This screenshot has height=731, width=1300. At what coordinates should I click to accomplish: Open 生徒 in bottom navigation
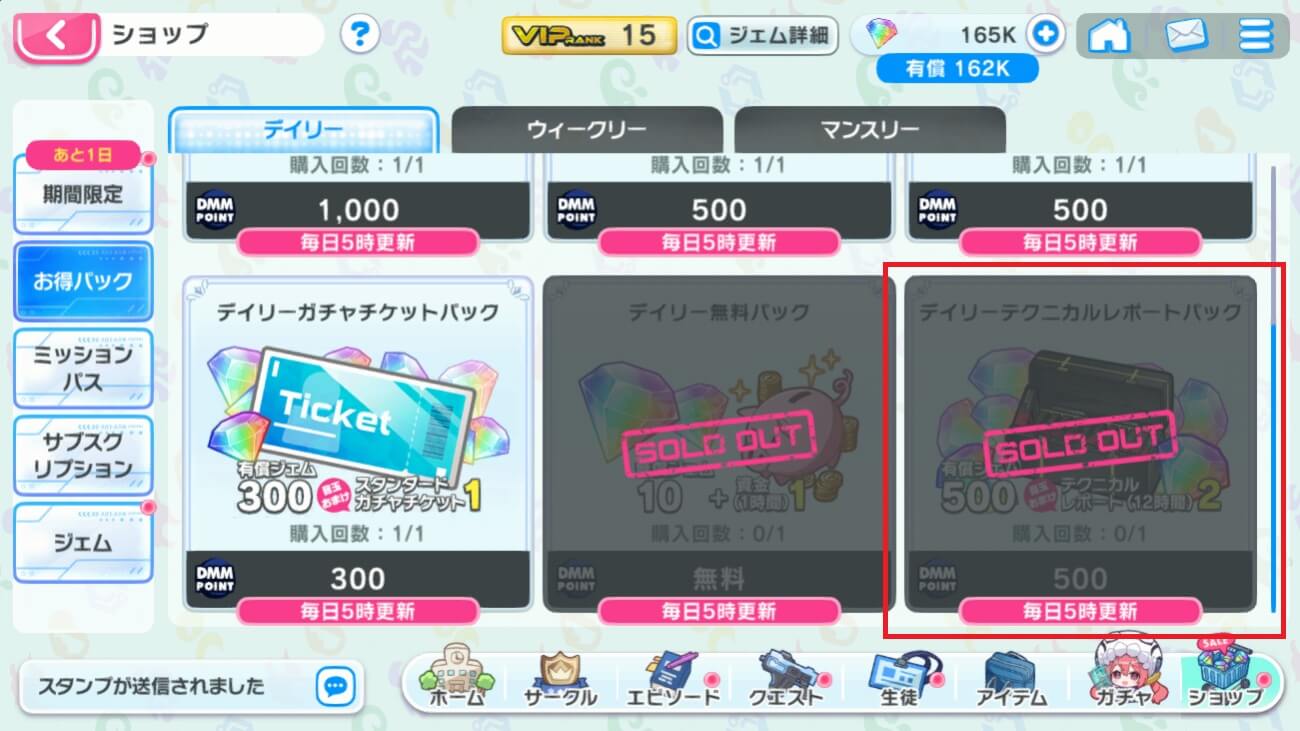point(898,679)
